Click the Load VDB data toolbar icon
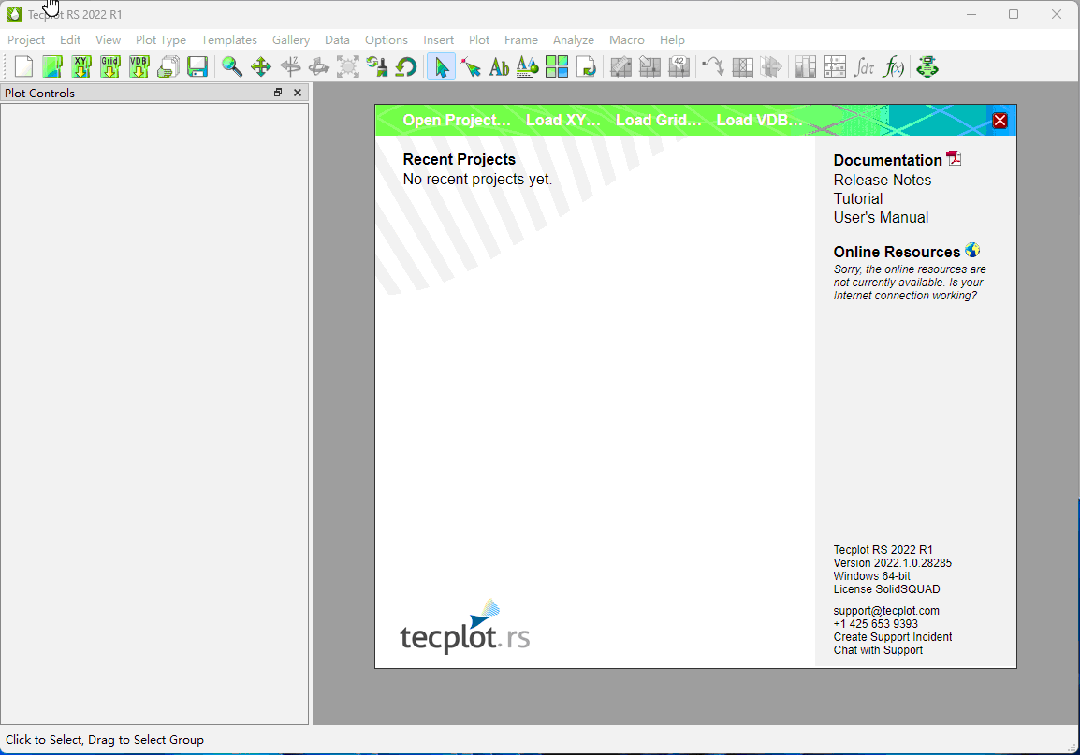Screen dimensions: 1080x755 coord(139,67)
